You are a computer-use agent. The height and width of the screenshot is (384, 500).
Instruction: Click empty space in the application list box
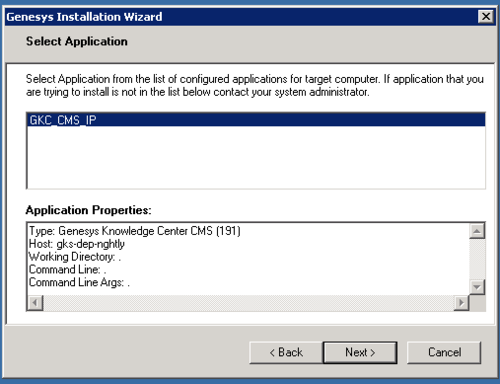pos(256,157)
